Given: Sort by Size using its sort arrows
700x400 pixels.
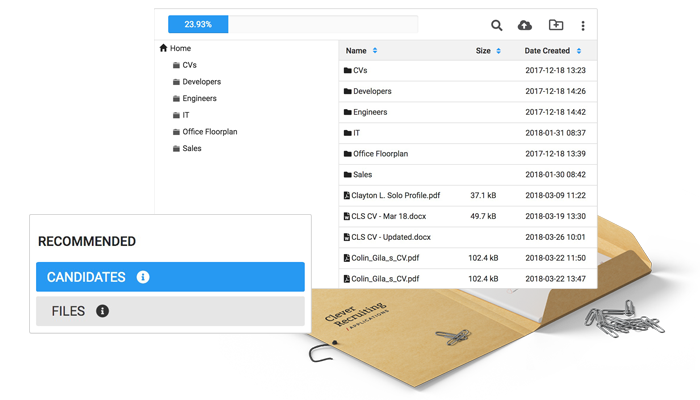Looking at the screenshot, I should 498,51.
